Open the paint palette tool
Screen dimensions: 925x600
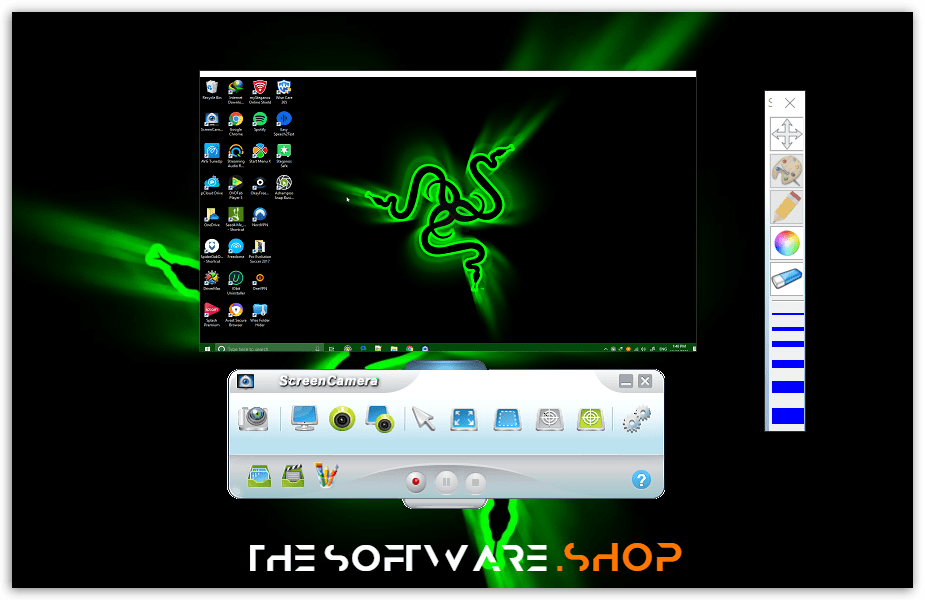pos(787,171)
